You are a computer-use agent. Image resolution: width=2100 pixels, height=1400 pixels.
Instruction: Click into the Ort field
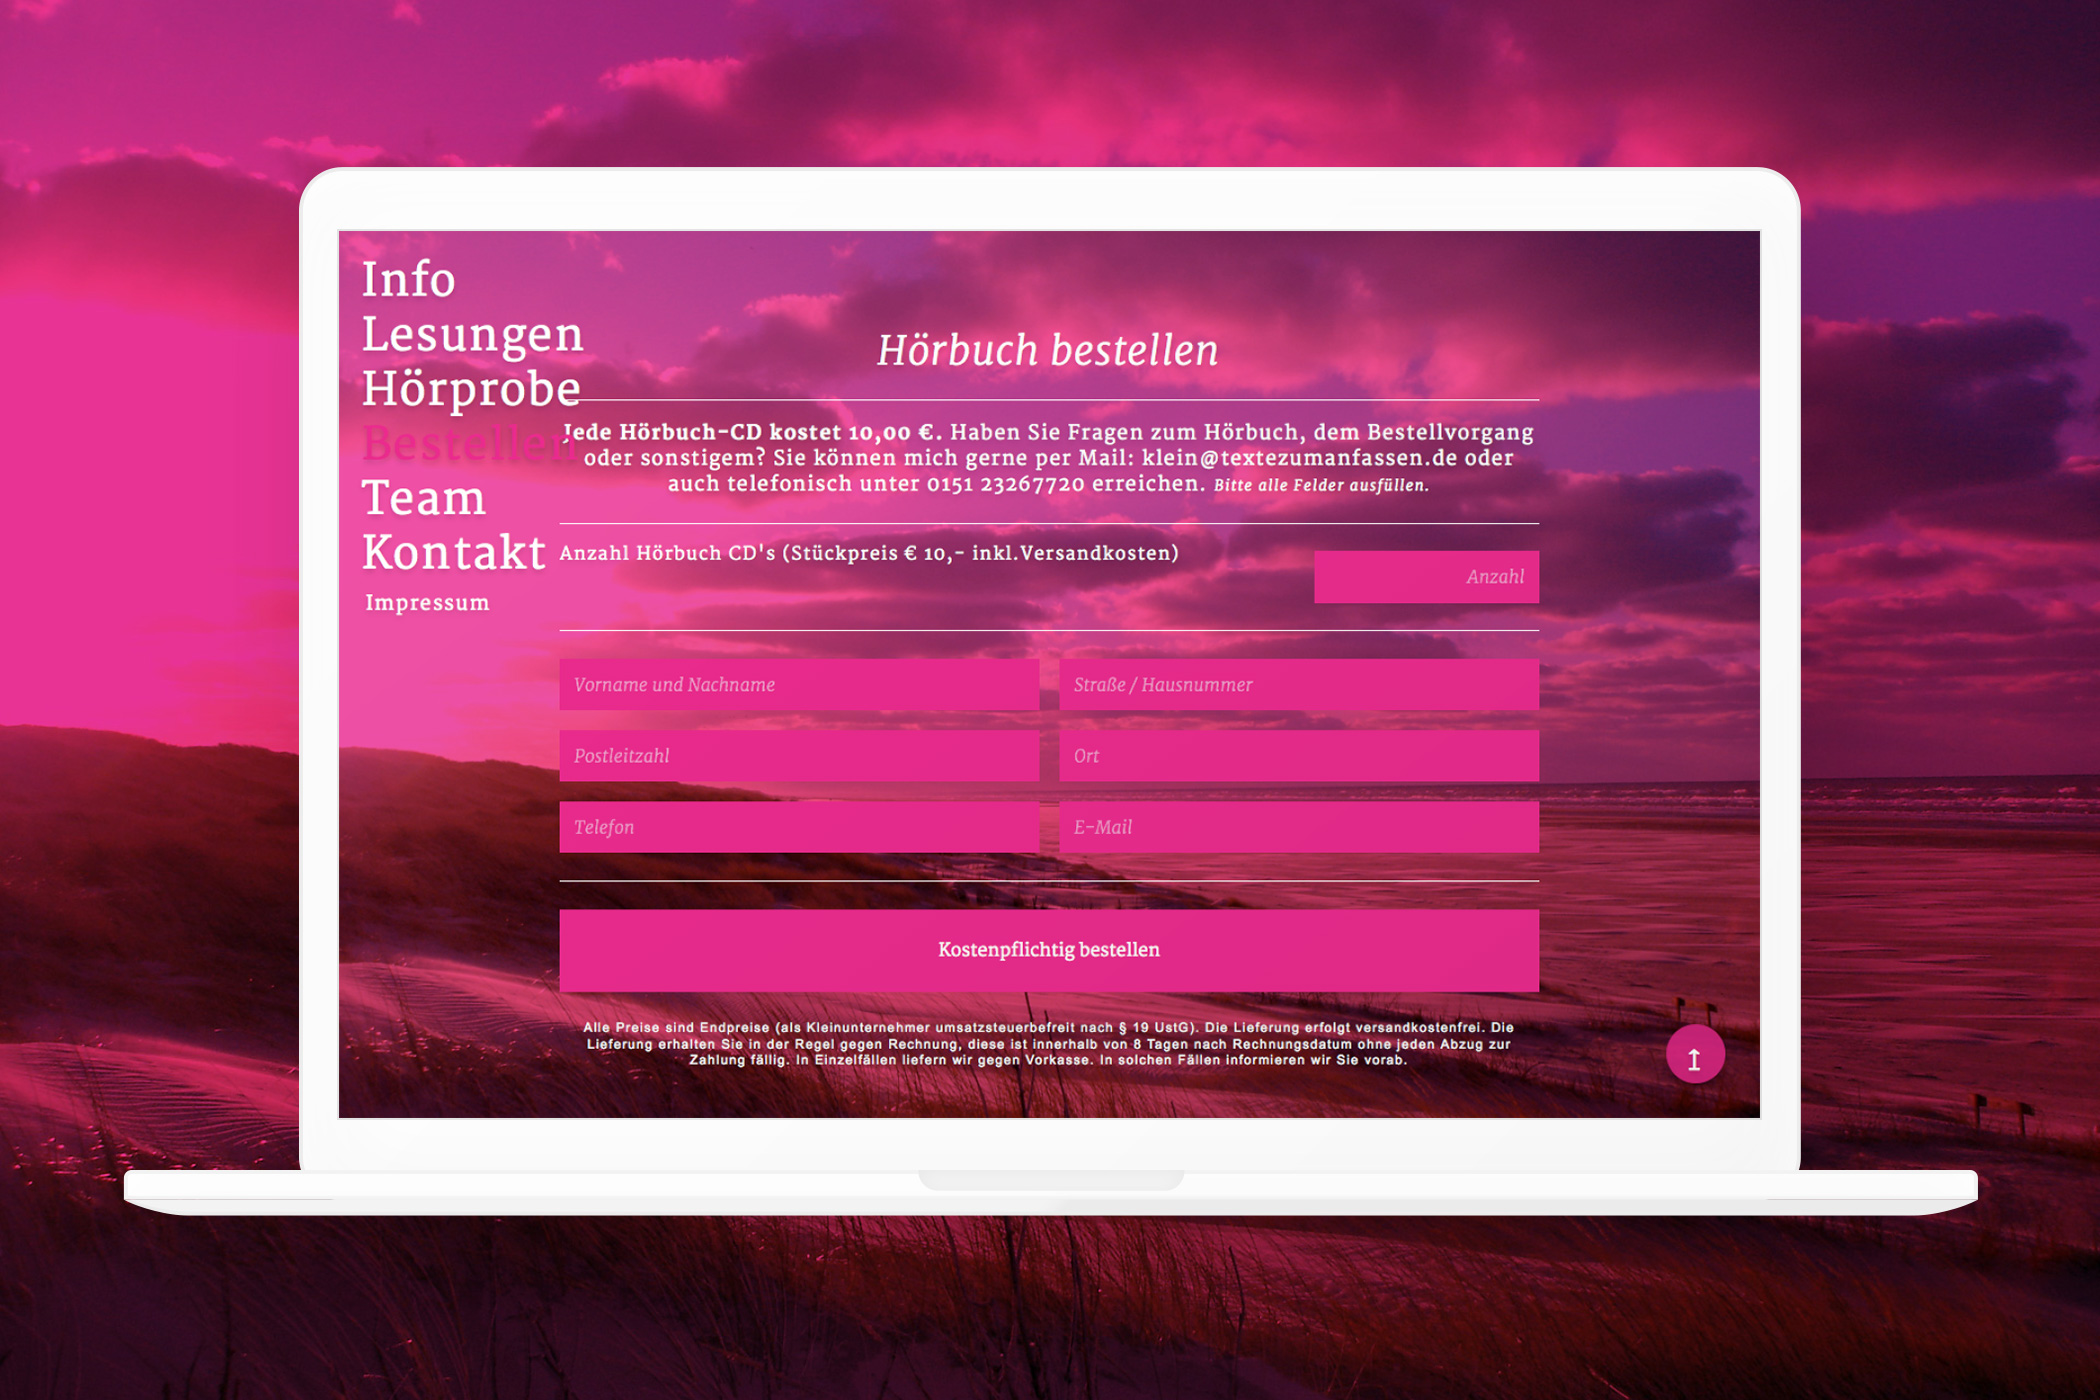coord(1298,756)
